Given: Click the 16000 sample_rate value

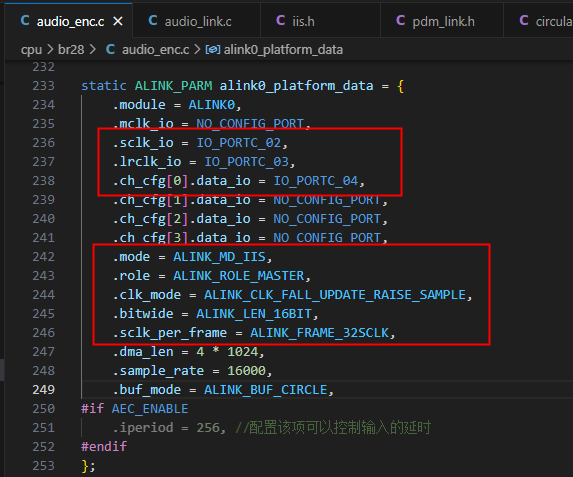Looking at the screenshot, I should [246, 371].
